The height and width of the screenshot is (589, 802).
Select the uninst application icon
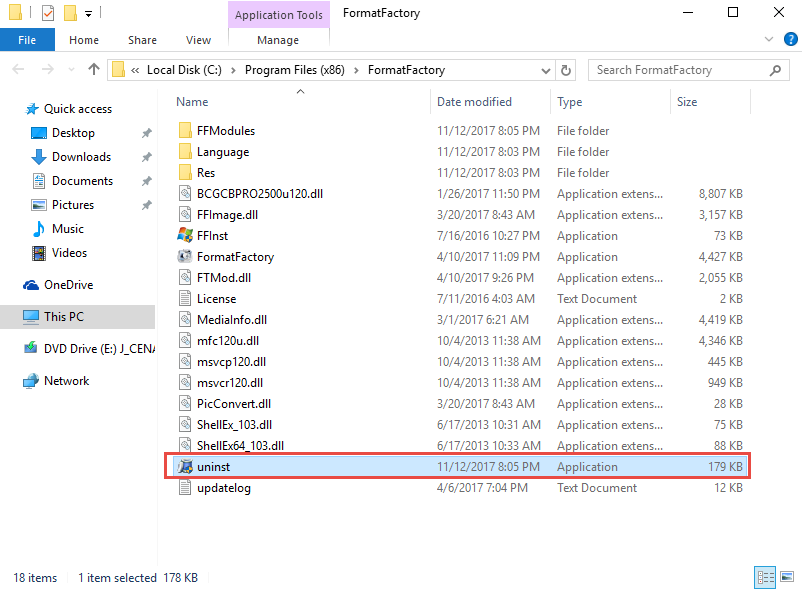click(x=185, y=466)
